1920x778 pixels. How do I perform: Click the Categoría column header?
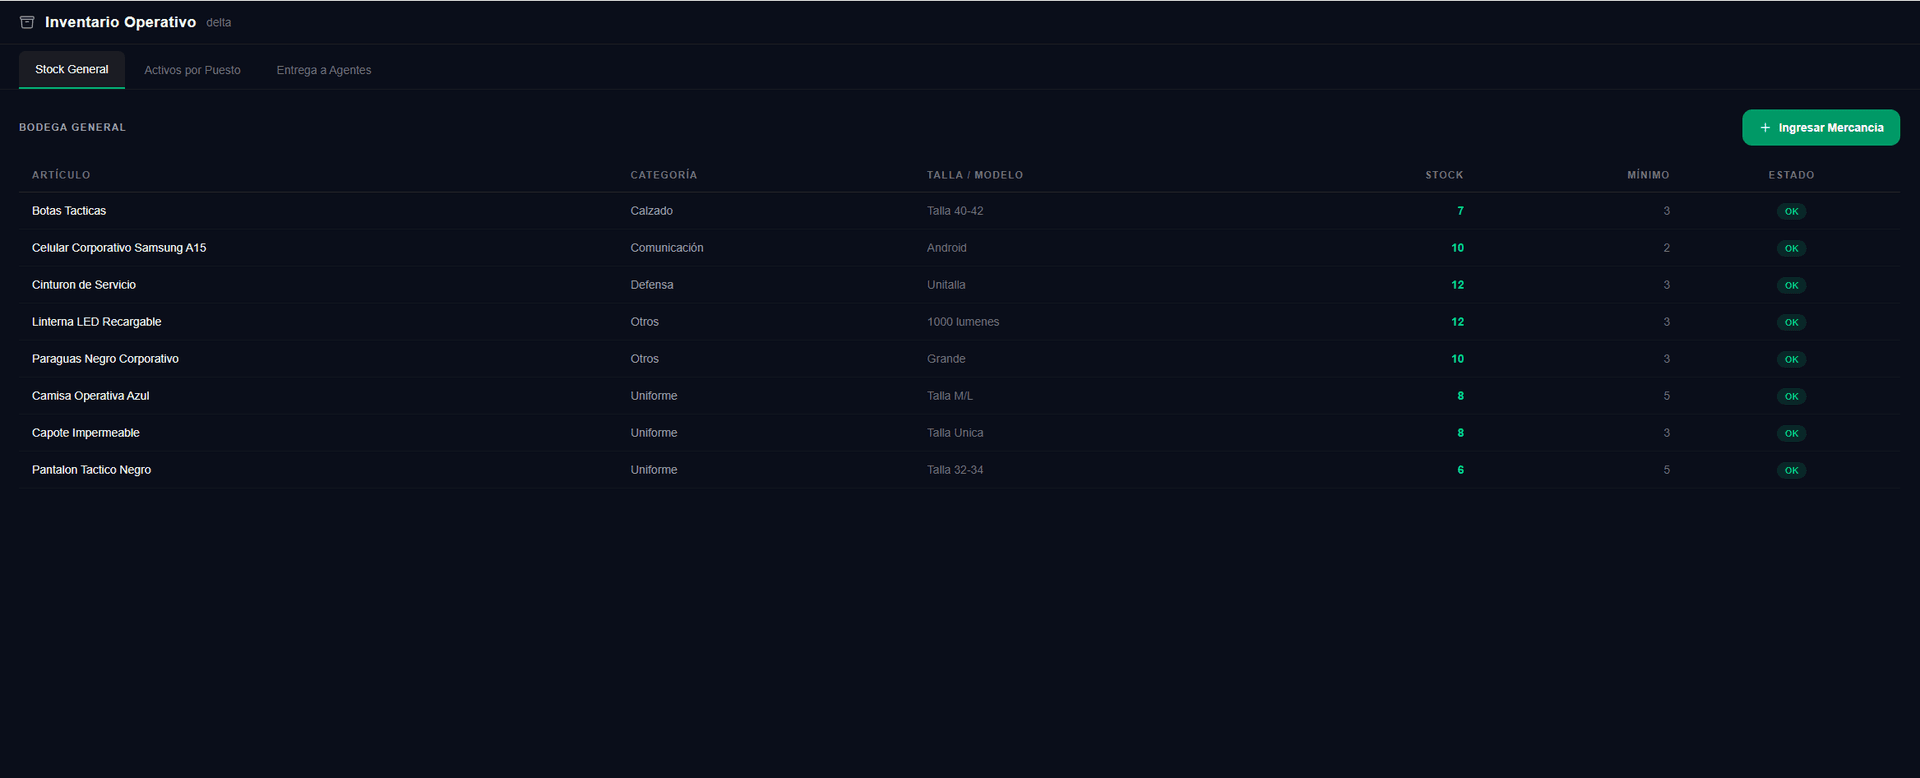[x=663, y=175]
